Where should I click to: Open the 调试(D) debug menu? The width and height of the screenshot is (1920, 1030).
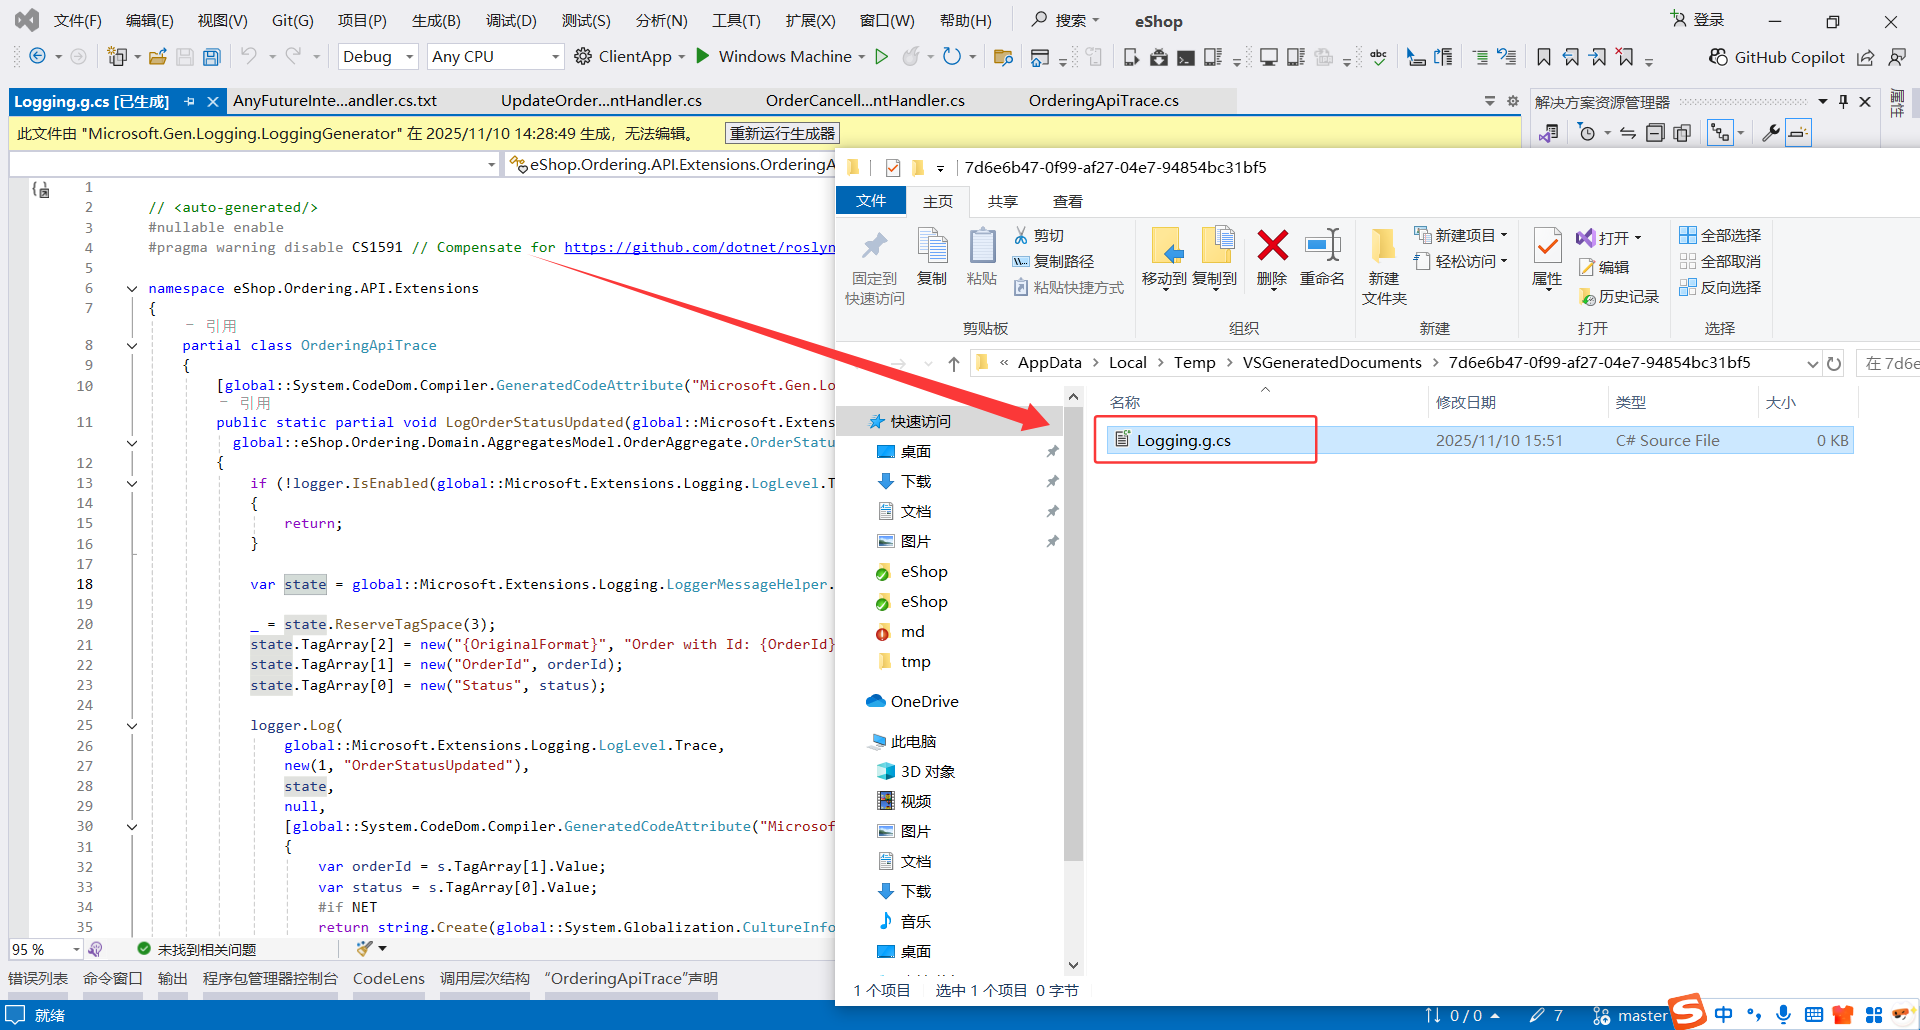[511, 21]
